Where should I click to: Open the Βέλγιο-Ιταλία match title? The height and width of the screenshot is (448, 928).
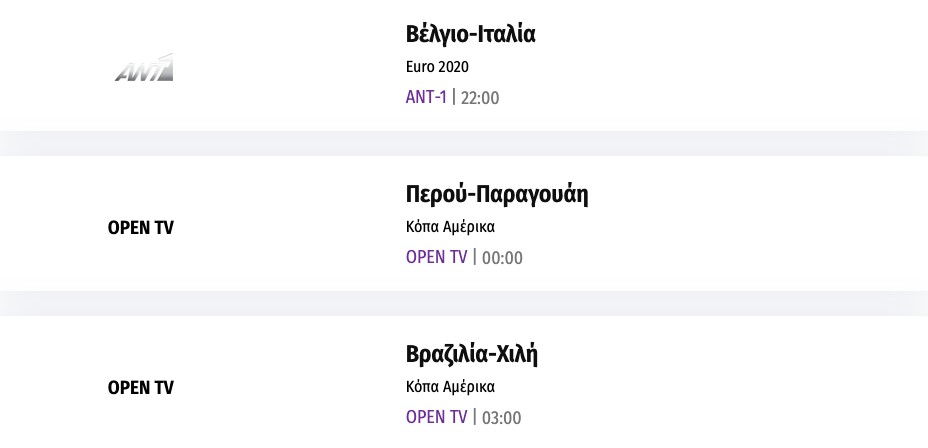[471, 34]
